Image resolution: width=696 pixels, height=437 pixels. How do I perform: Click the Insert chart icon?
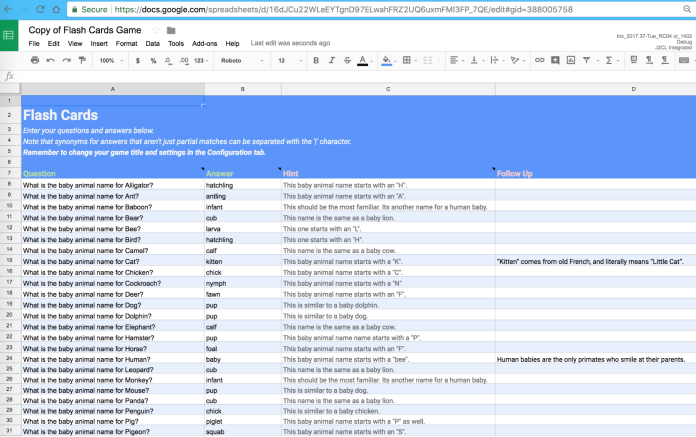pyautogui.click(x=571, y=60)
